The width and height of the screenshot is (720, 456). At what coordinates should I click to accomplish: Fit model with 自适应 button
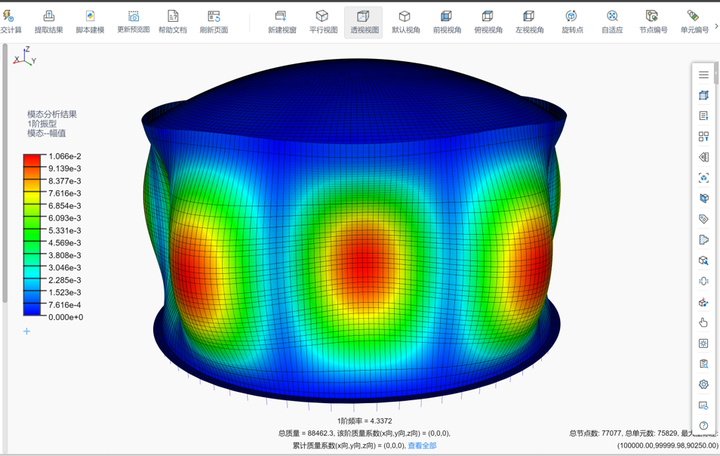611,20
